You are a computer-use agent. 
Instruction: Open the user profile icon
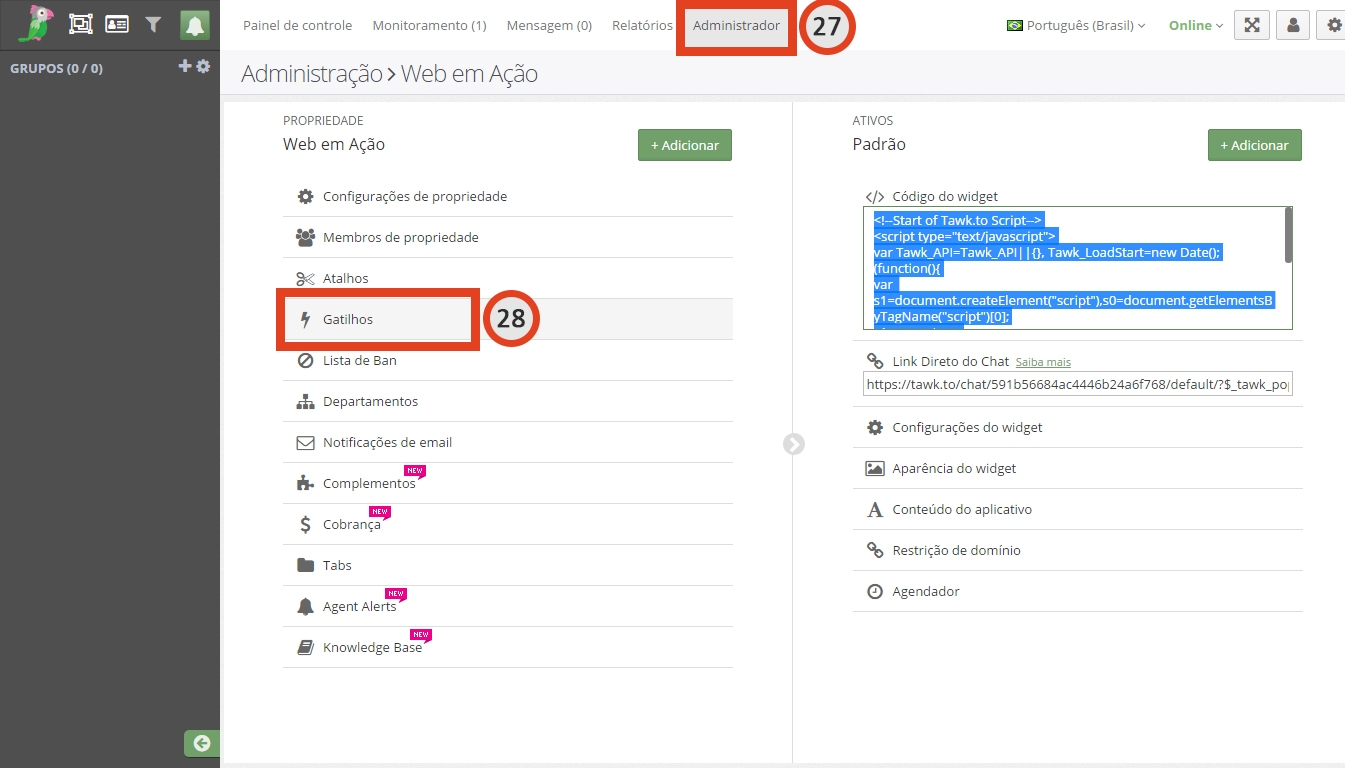[1294, 25]
